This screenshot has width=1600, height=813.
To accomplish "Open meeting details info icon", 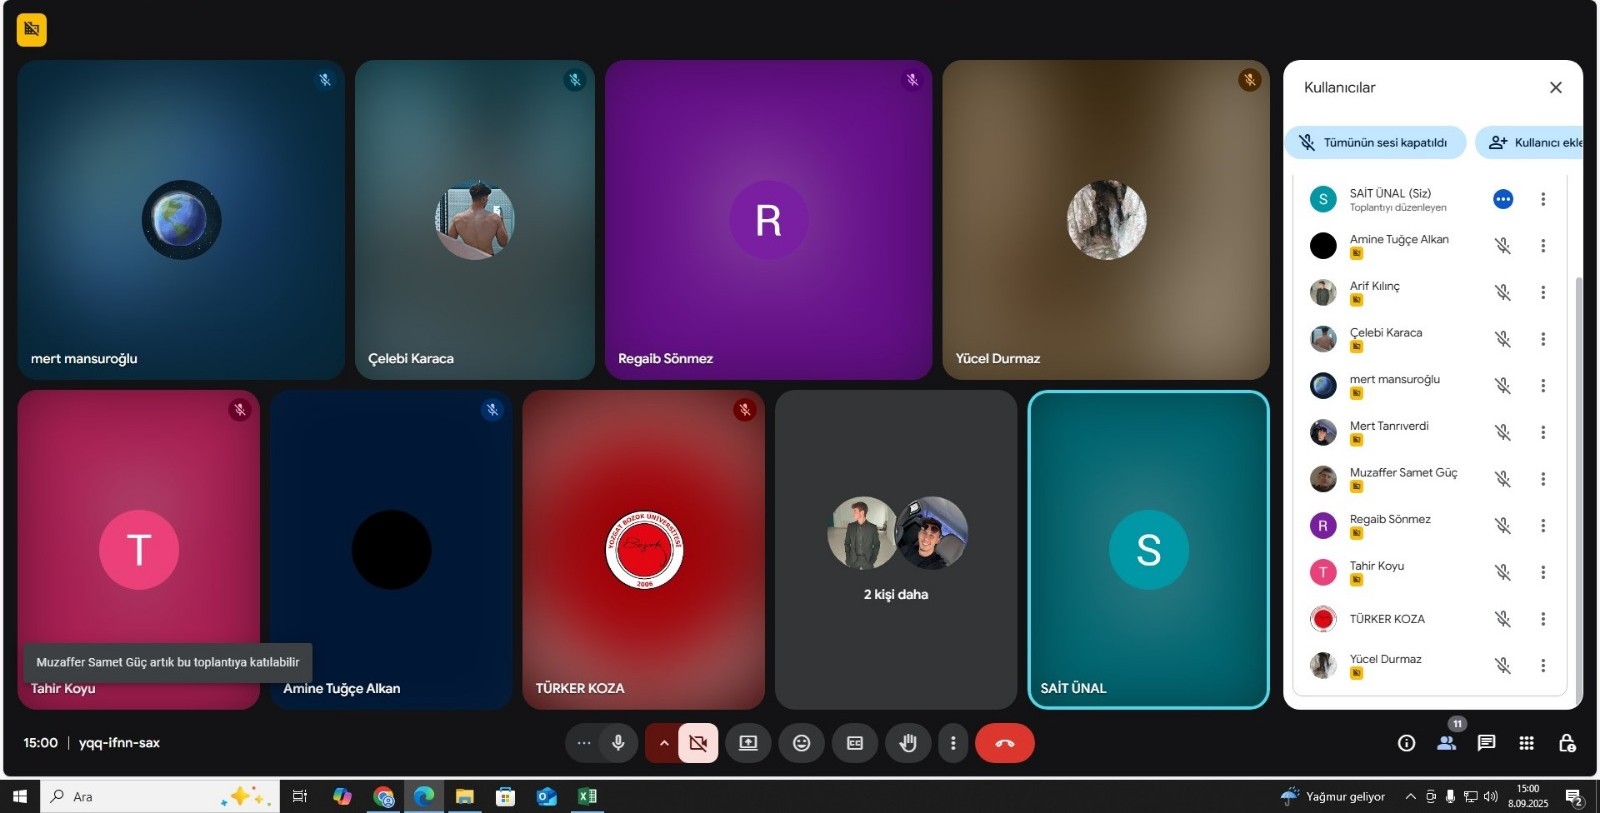I will [x=1406, y=743].
